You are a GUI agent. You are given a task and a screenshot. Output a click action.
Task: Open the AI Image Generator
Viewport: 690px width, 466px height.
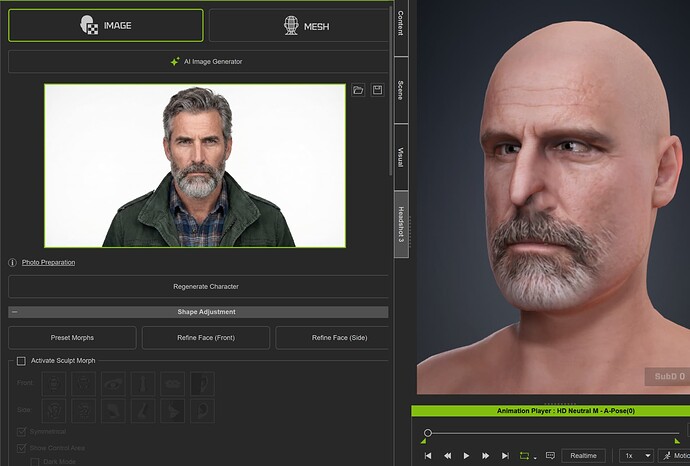[198, 62]
